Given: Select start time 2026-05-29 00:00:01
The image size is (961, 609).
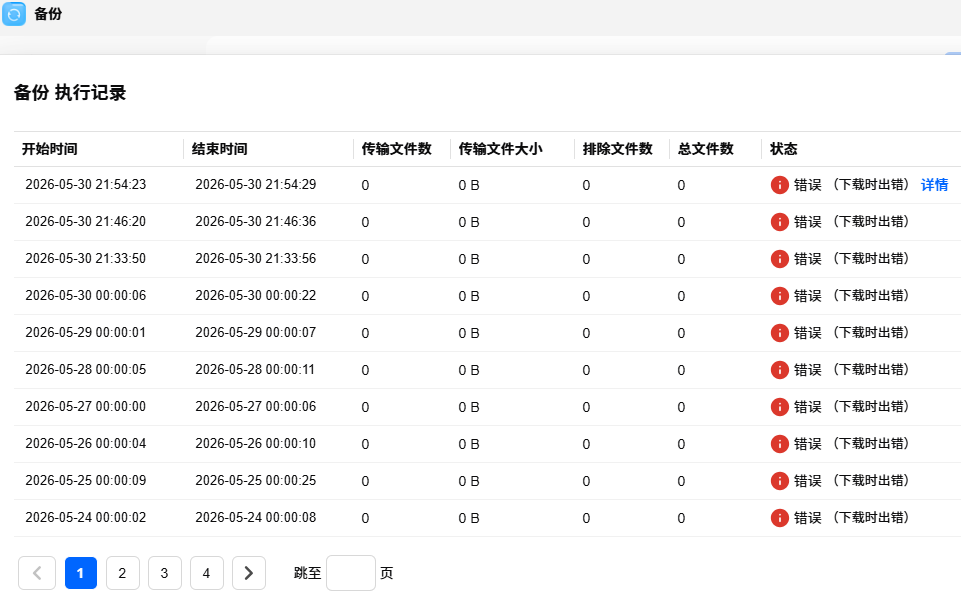Looking at the screenshot, I should (x=86, y=333).
